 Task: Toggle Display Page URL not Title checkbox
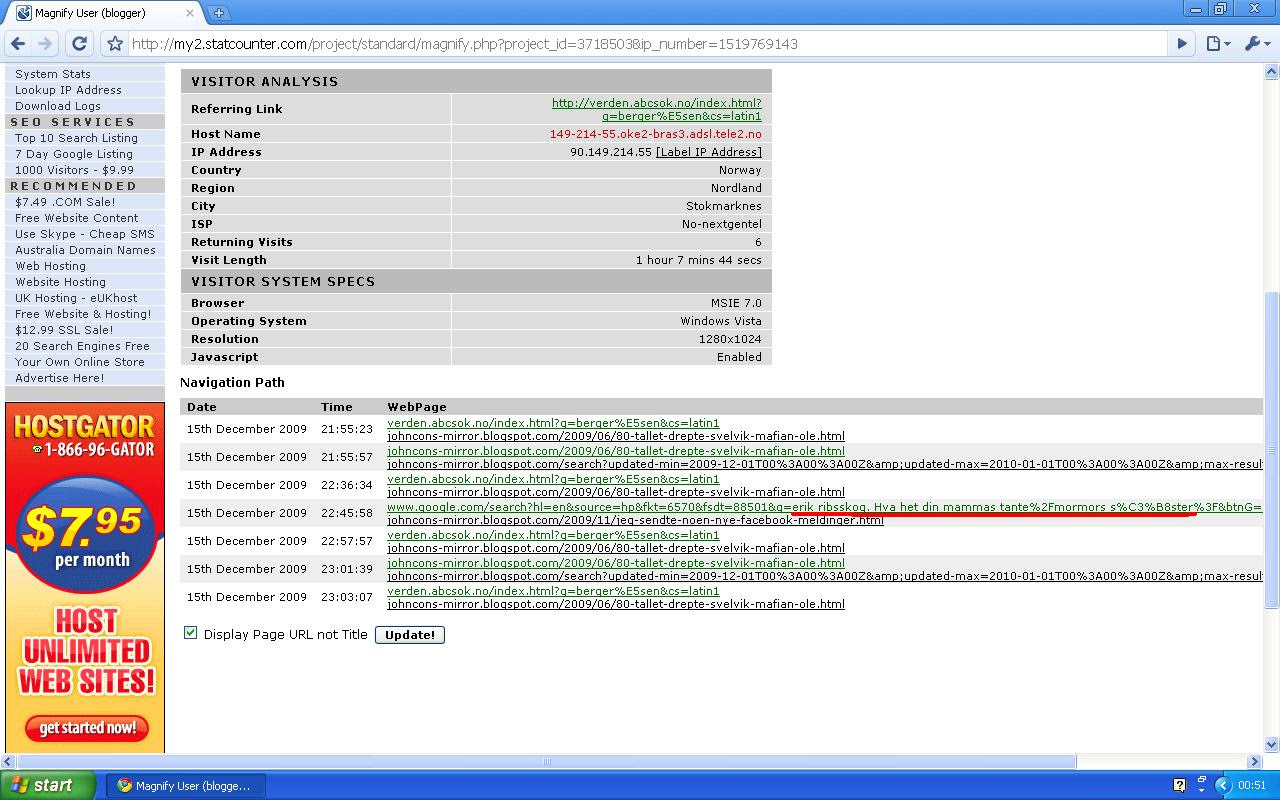click(191, 633)
